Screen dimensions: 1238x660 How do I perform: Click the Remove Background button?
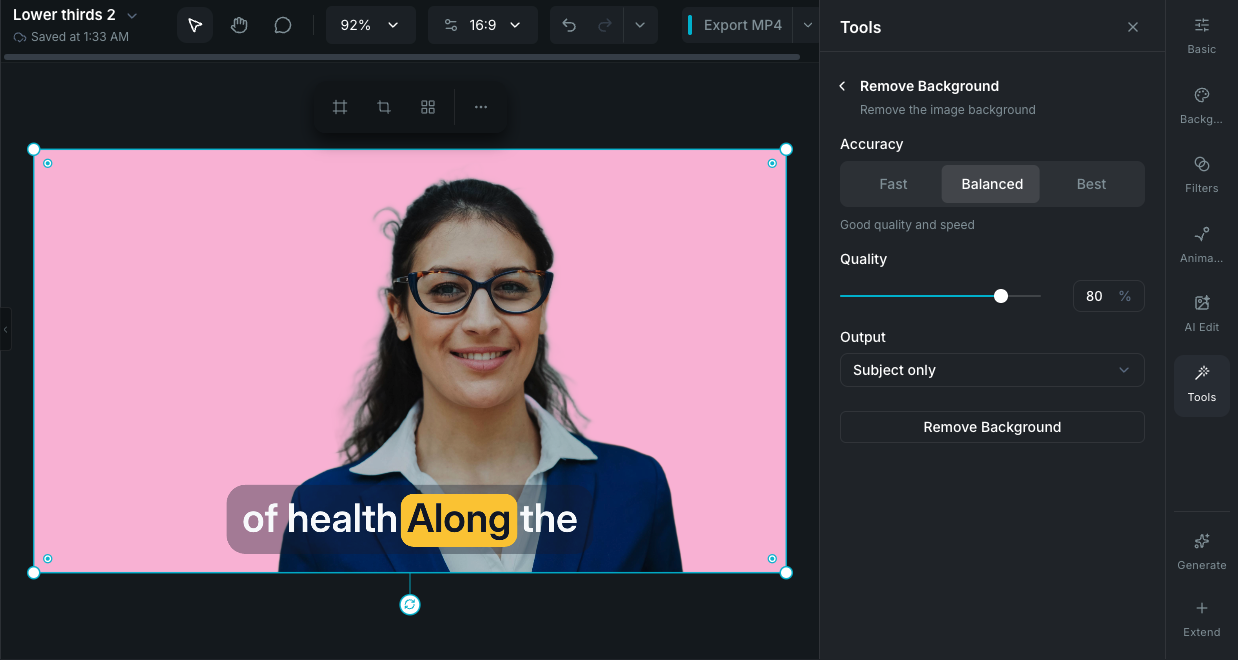click(x=991, y=427)
